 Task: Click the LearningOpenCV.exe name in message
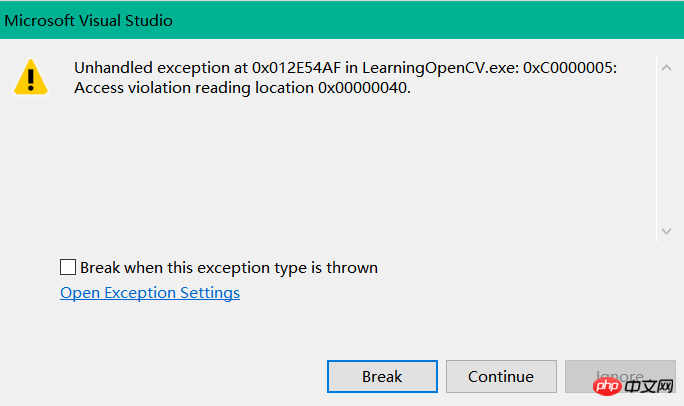pos(441,68)
